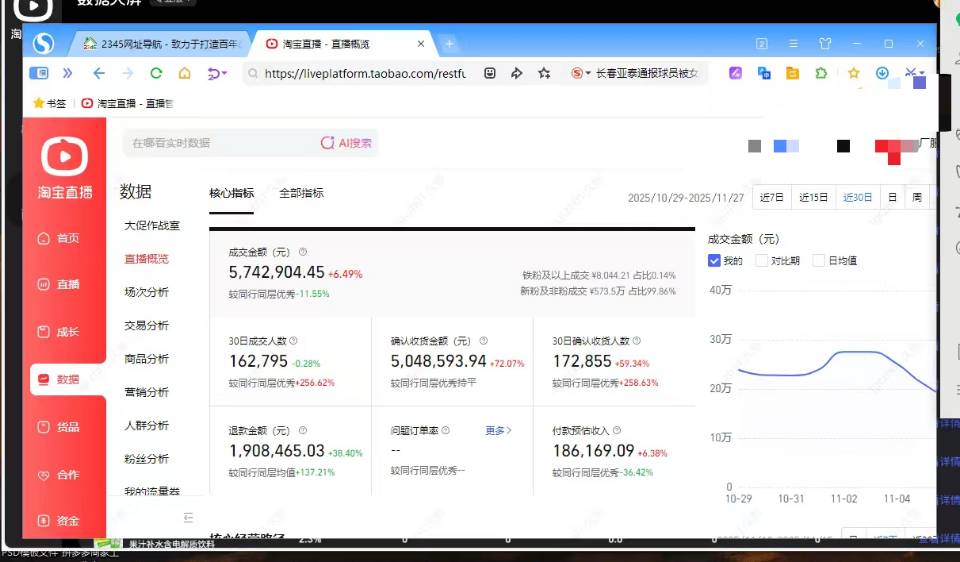Viewport: 960px width, 562px height.
Task: Select 场次分析 in data menu
Action: tap(146, 292)
